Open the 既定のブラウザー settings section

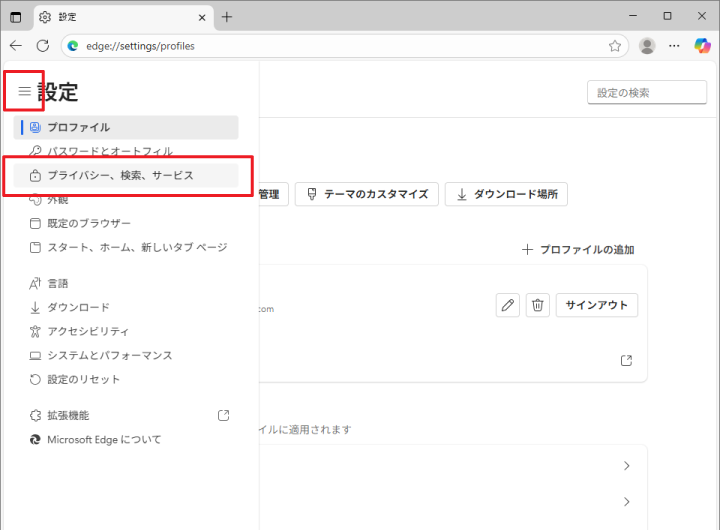pos(89,223)
